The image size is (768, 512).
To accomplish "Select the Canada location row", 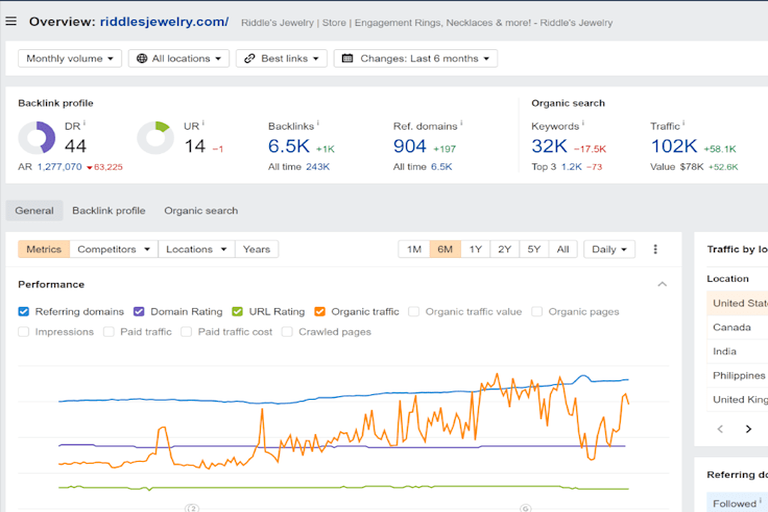I will (737, 327).
